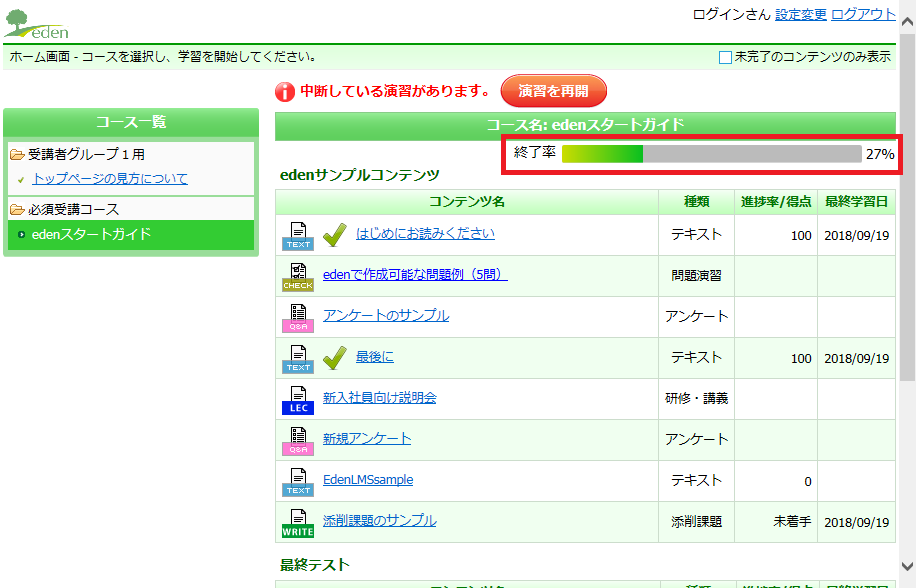This screenshot has width=916, height=588.
Task: Click コンテンツ名 column header
Action: coord(467,202)
